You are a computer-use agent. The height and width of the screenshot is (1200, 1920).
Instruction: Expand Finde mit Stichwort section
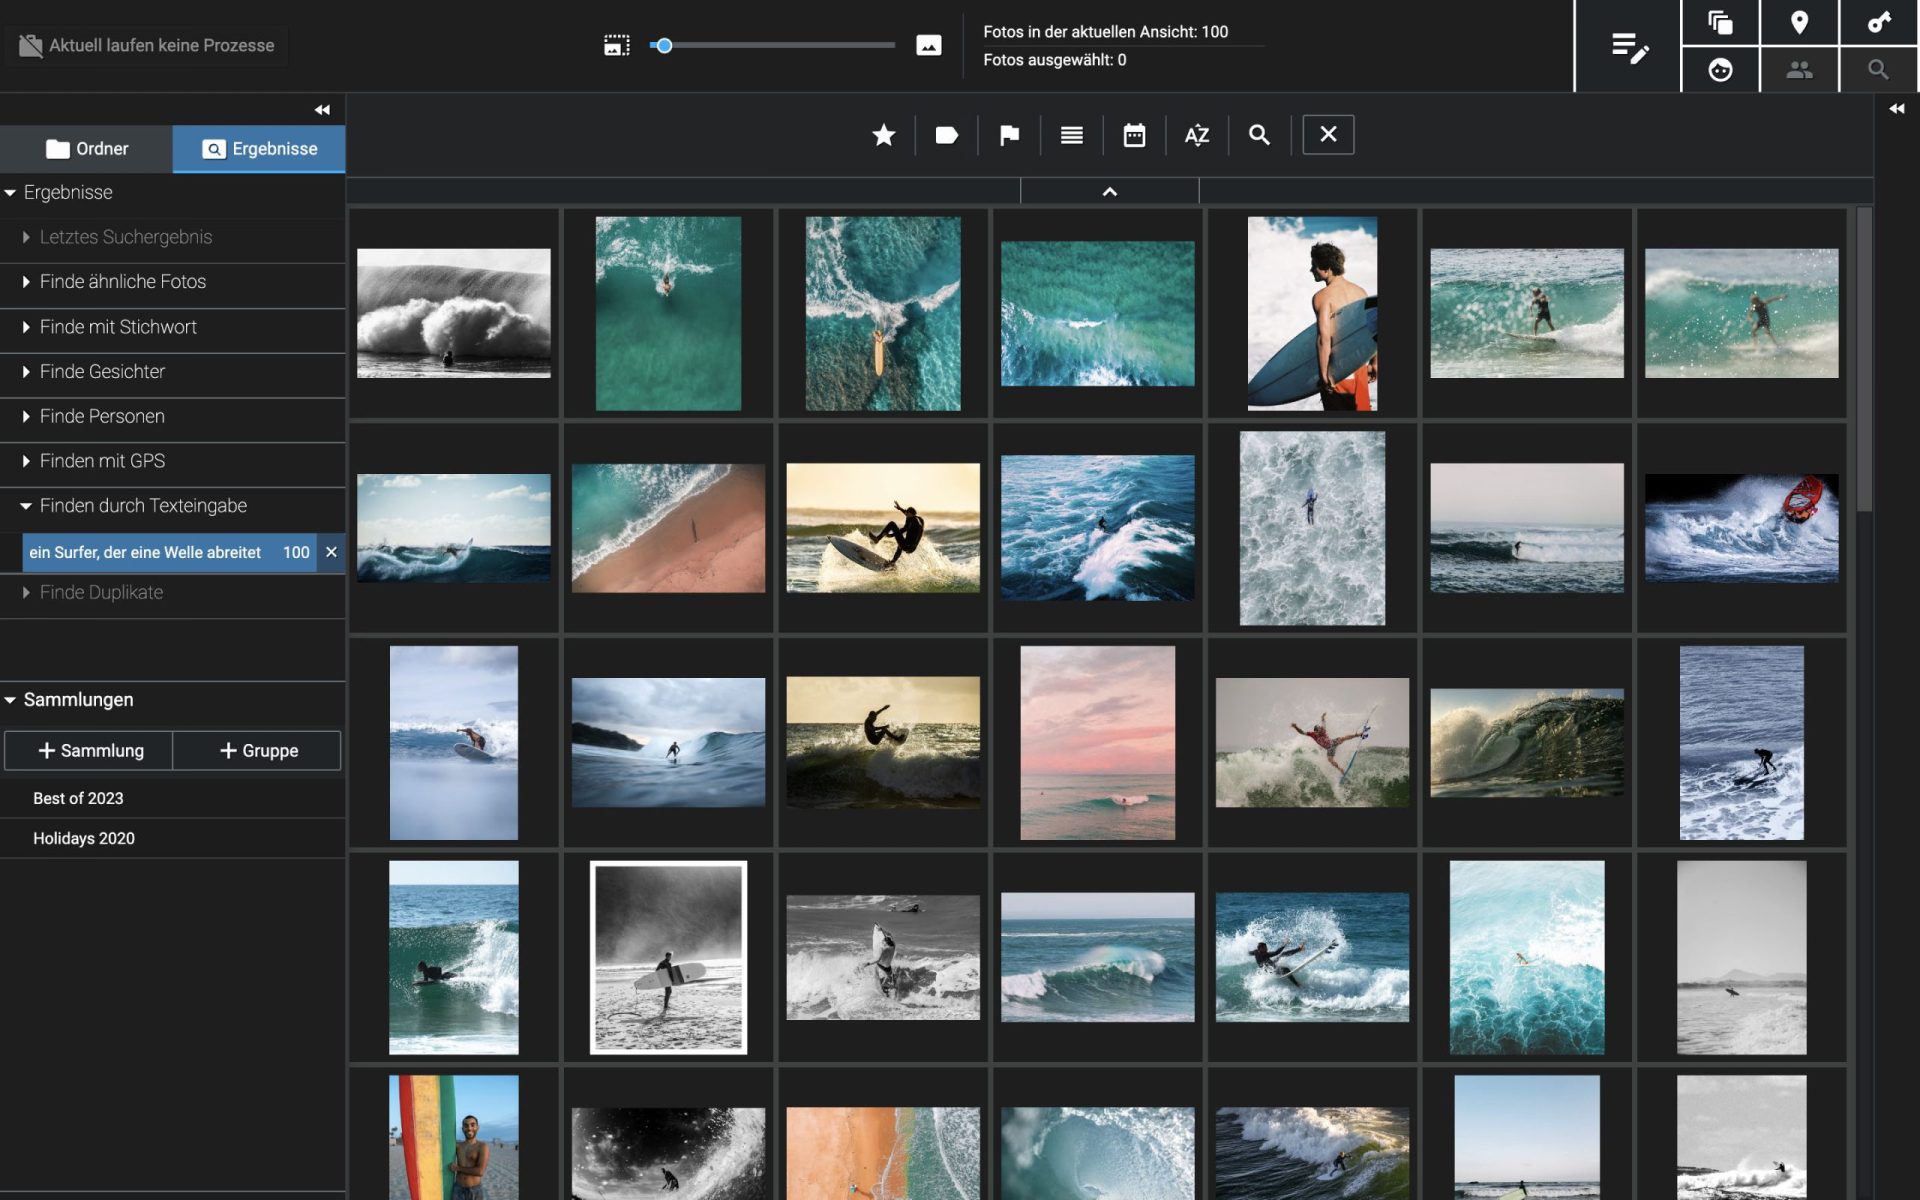118,327
